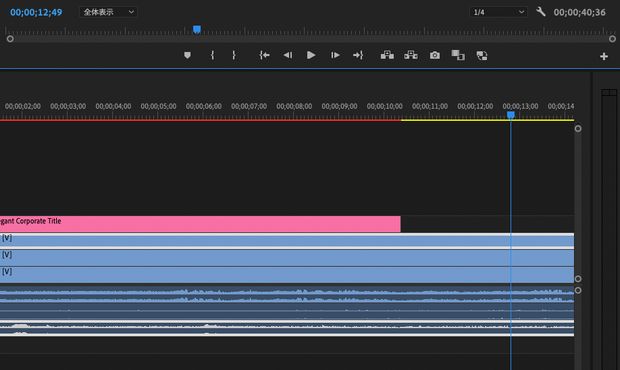Select the lower white-outlined audio clip
Image resolution: width=620 pixels, height=370 pixels.
click(287, 328)
